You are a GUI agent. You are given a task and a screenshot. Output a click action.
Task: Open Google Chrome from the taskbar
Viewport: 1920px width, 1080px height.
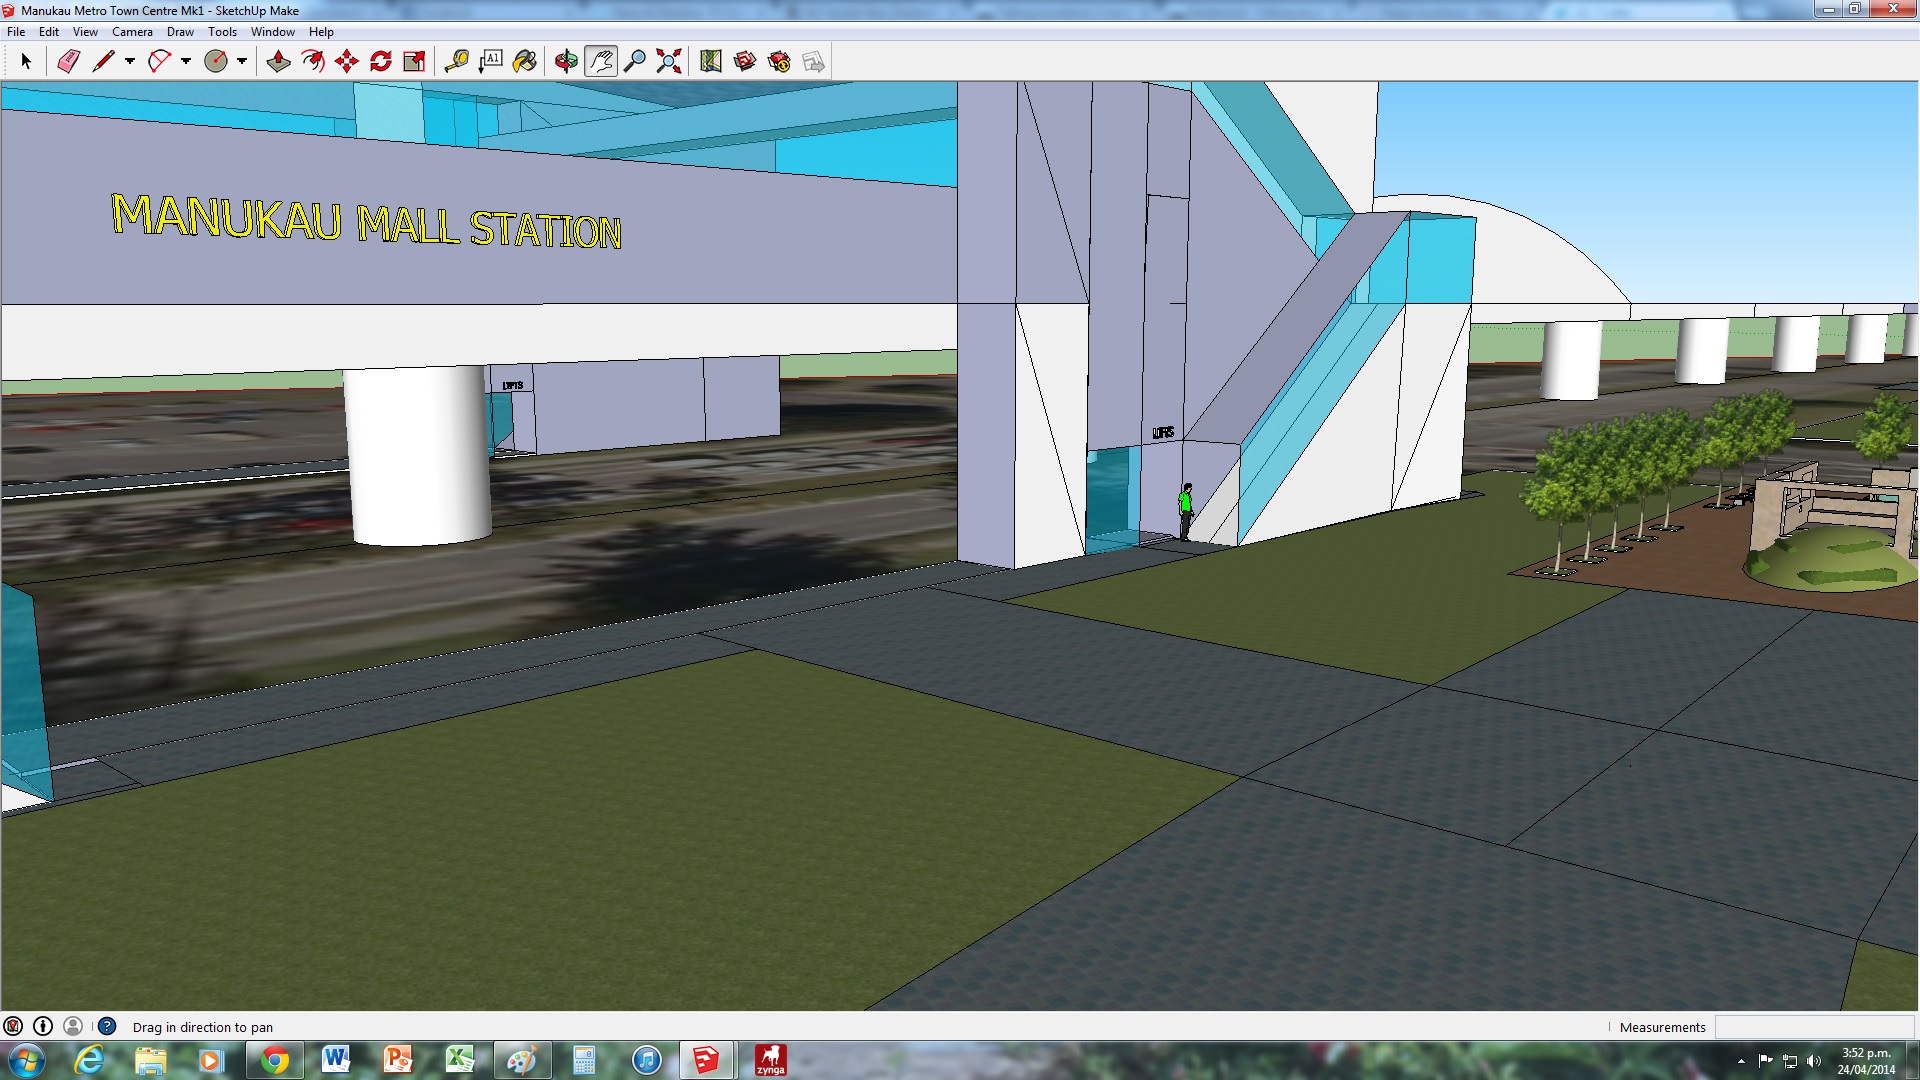(274, 1060)
